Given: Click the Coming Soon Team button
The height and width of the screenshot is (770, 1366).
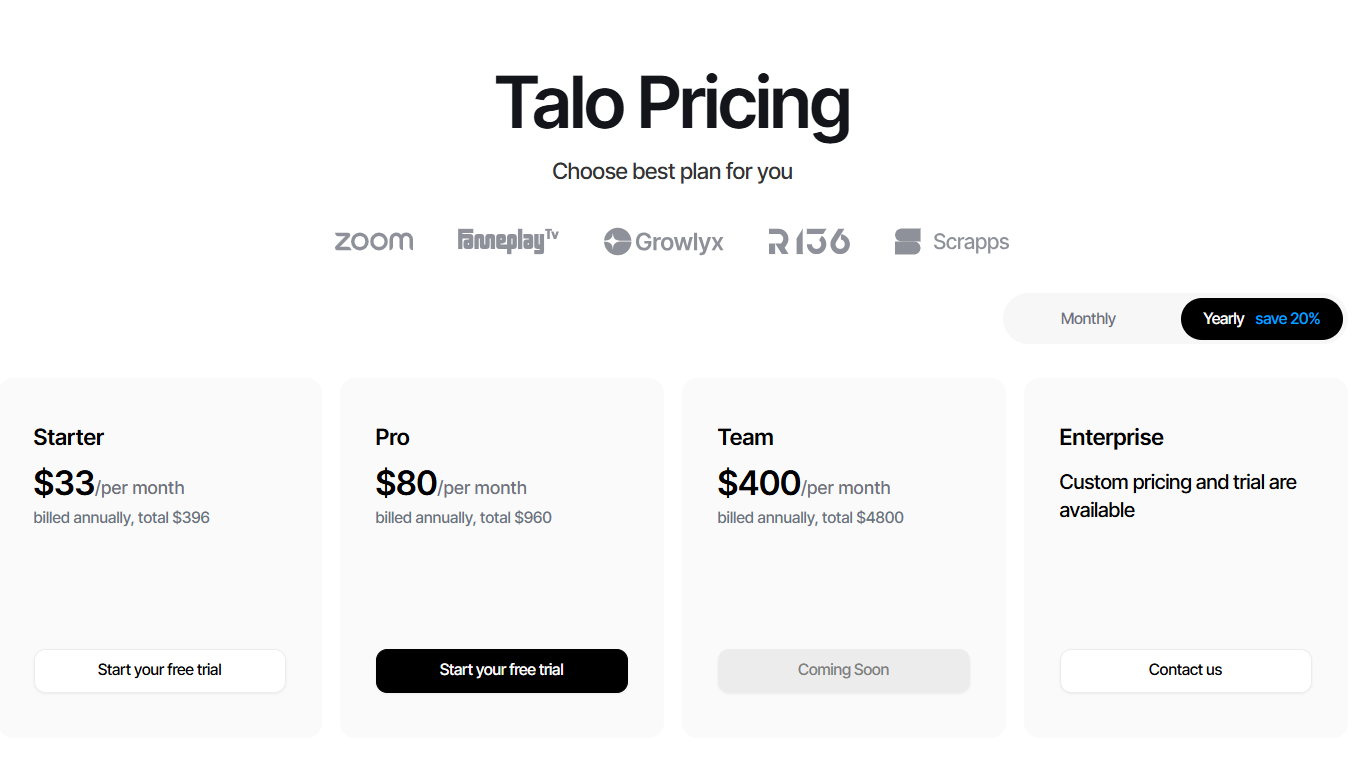Looking at the screenshot, I should coord(843,670).
